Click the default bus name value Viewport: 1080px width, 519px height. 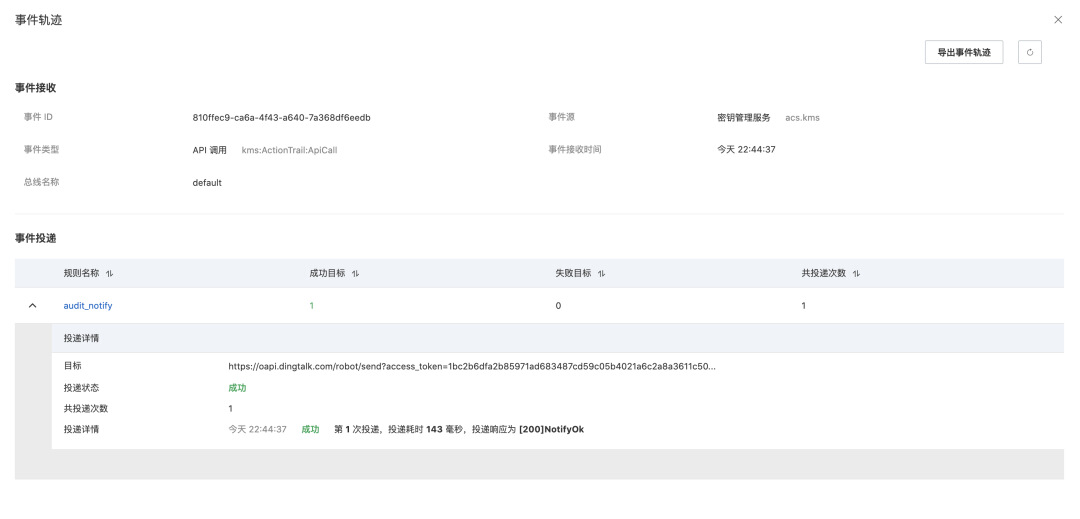pyautogui.click(x=207, y=183)
